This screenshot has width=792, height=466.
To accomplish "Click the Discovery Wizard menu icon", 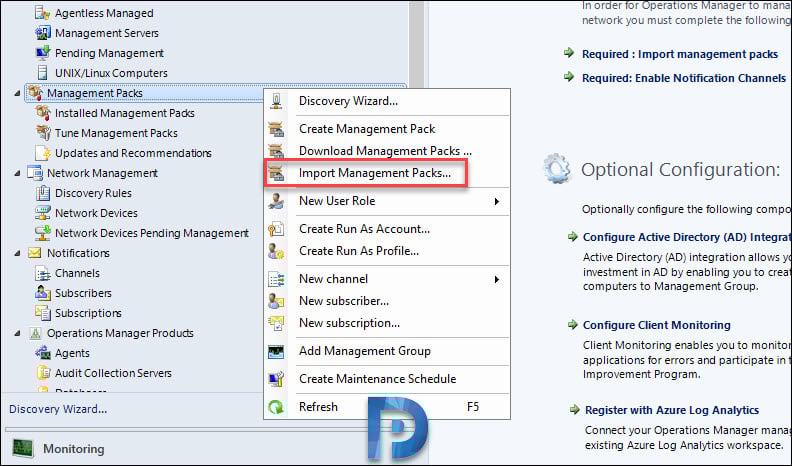I will [276, 101].
